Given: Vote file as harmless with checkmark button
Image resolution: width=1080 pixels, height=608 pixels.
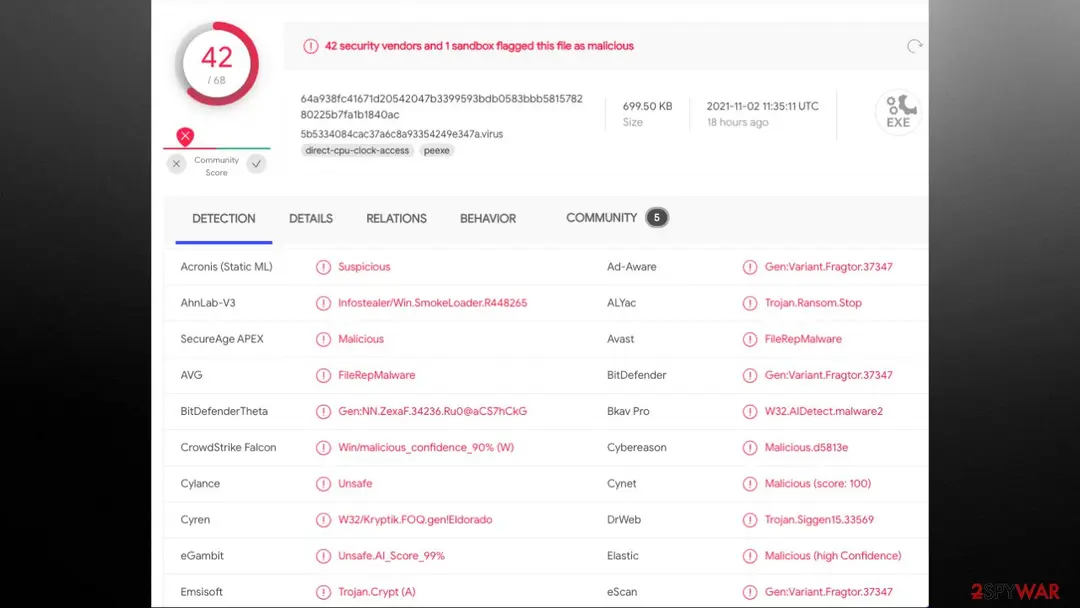Looking at the screenshot, I should (x=256, y=164).
